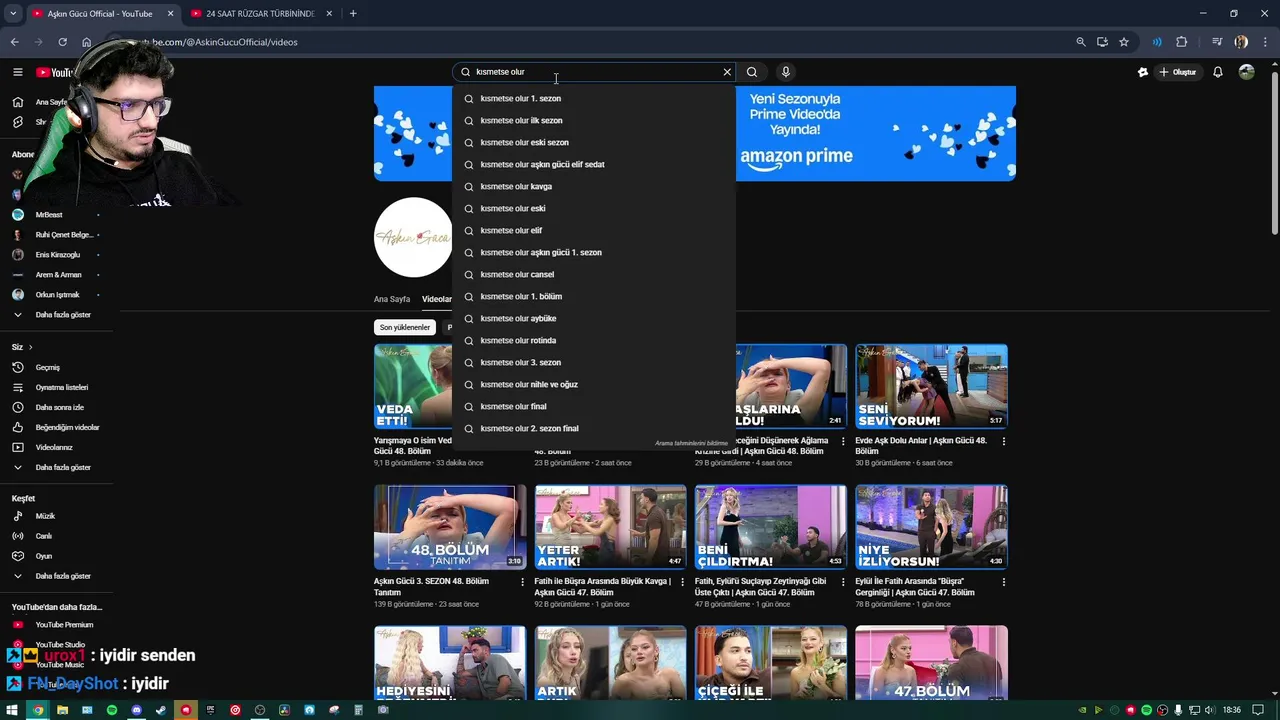Image resolution: width=1280 pixels, height=720 pixels.
Task: Choose suggestion 'kısmetse olur aybüke'
Action: coord(594,318)
